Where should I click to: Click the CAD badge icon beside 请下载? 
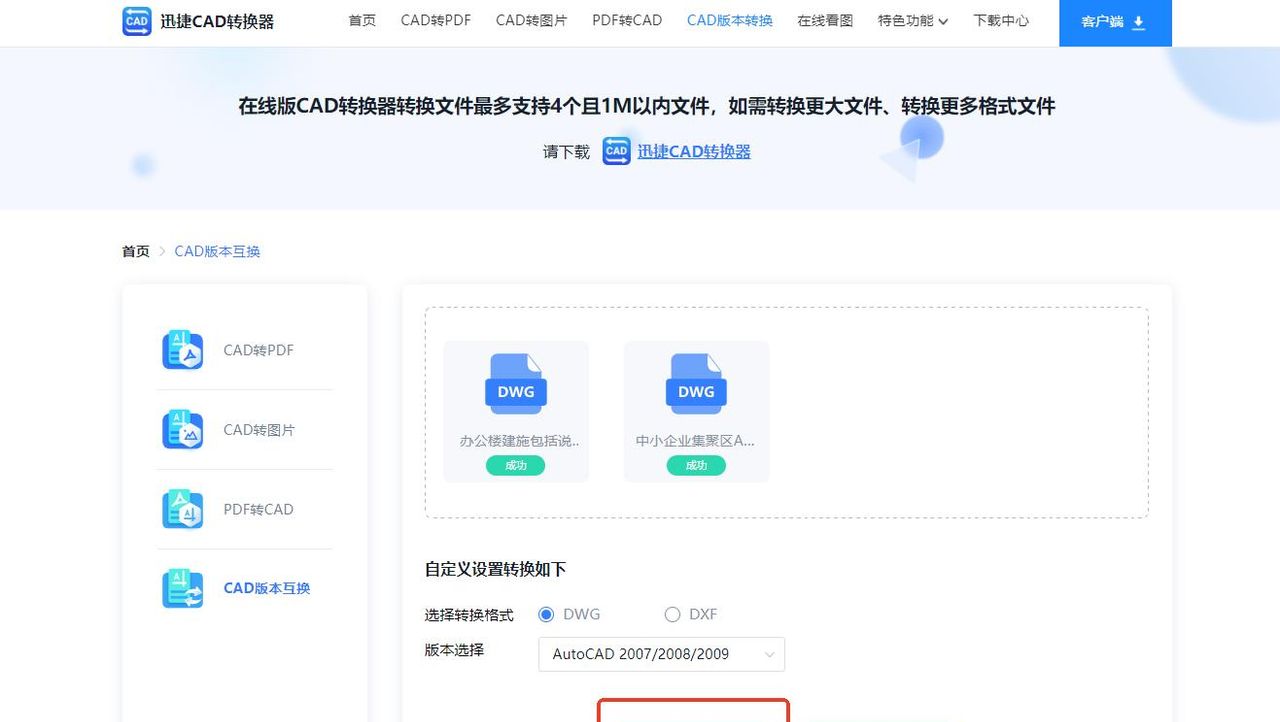pos(615,151)
